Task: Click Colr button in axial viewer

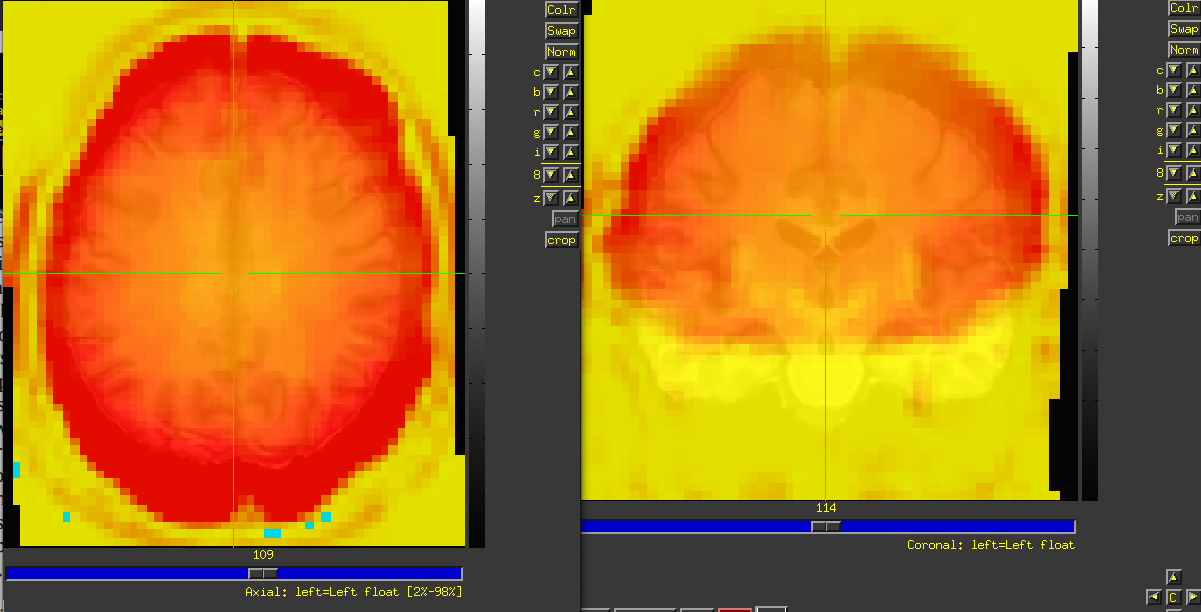Action: click(x=561, y=10)
